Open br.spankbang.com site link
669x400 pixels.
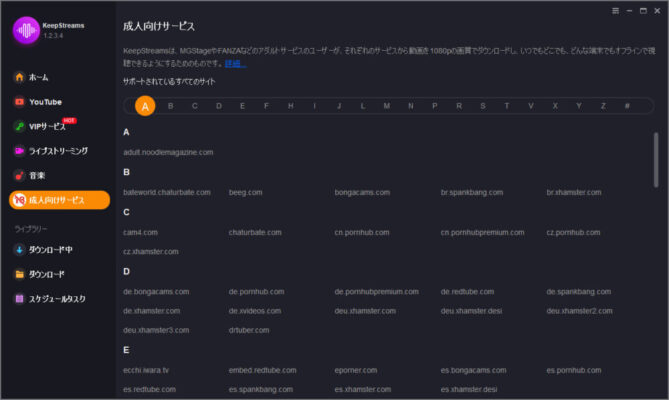472,192
